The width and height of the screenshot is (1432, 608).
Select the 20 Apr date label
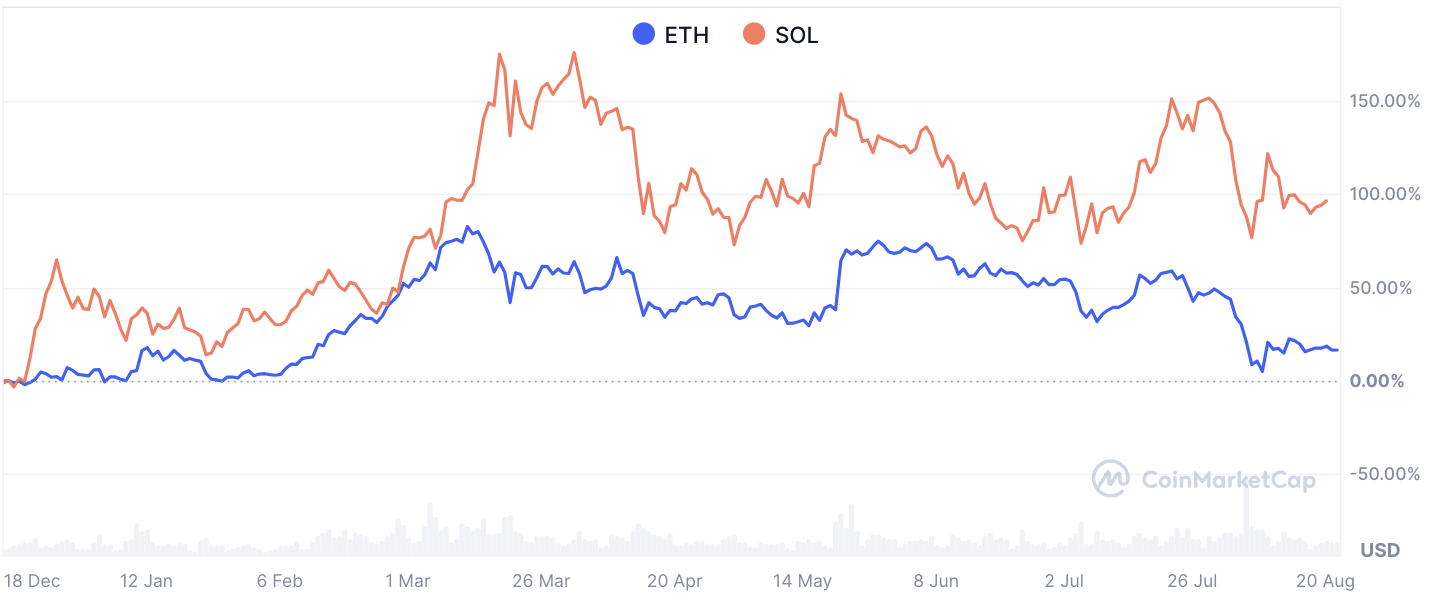(x=674, y=581)
